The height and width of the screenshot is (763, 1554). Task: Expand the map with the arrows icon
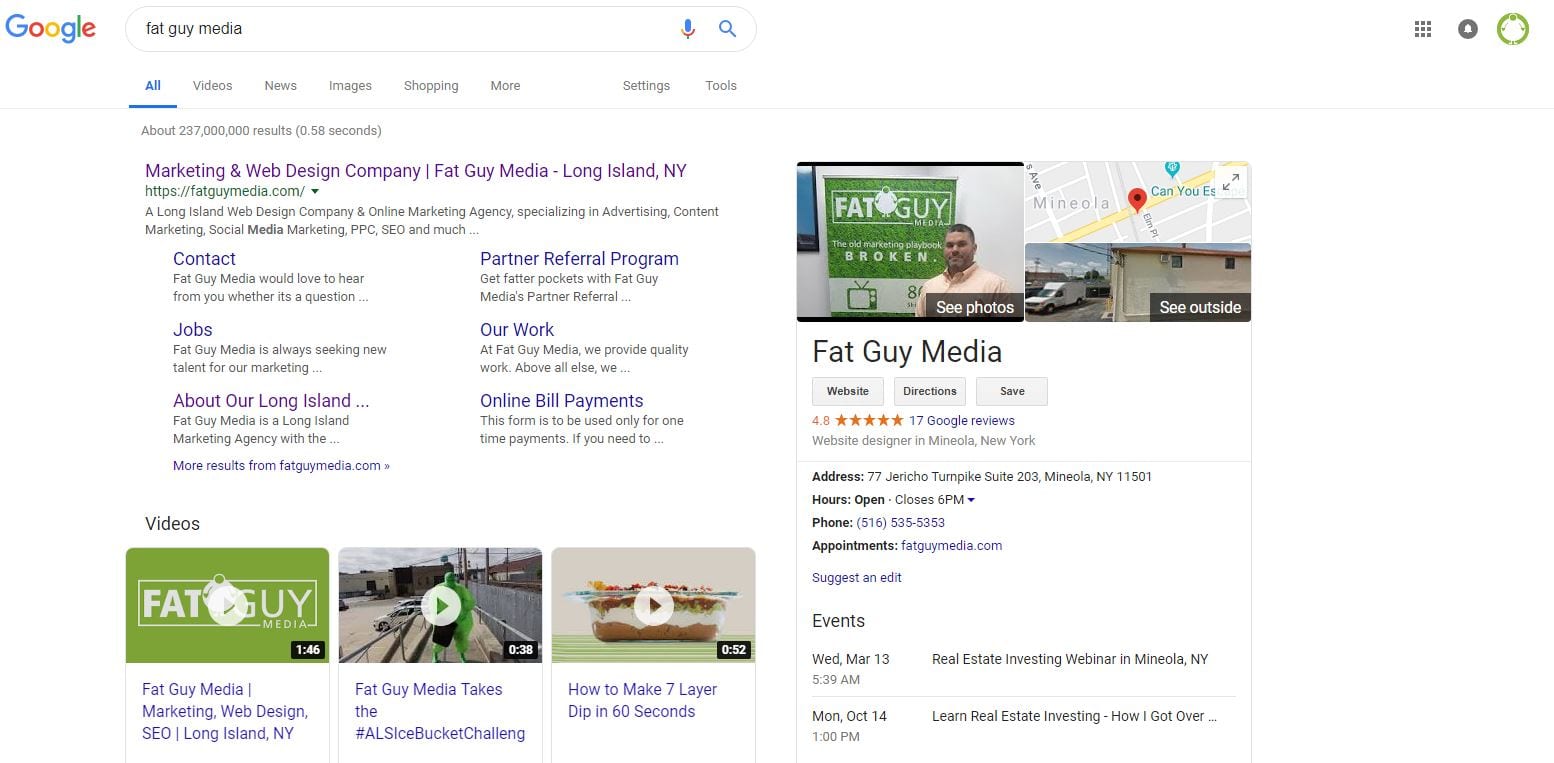(1231, 182)
